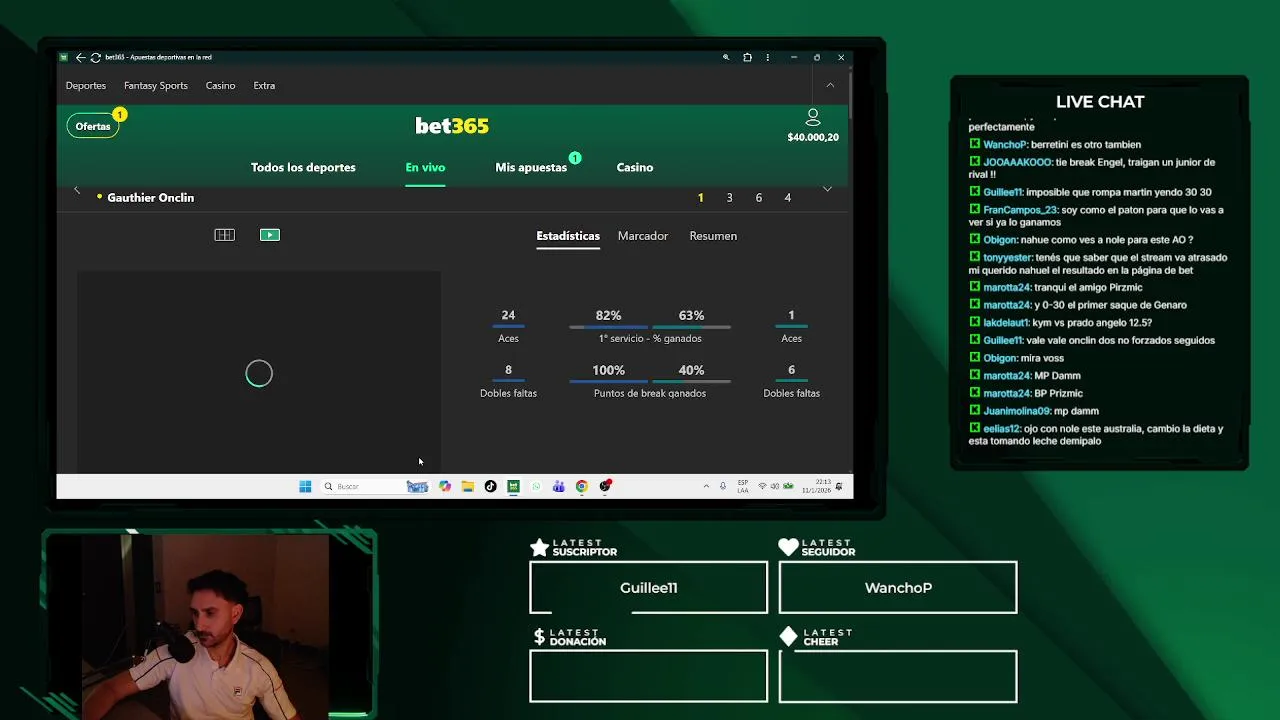Click the microphone tray icon
The image size is (1280, 720).
723,486
